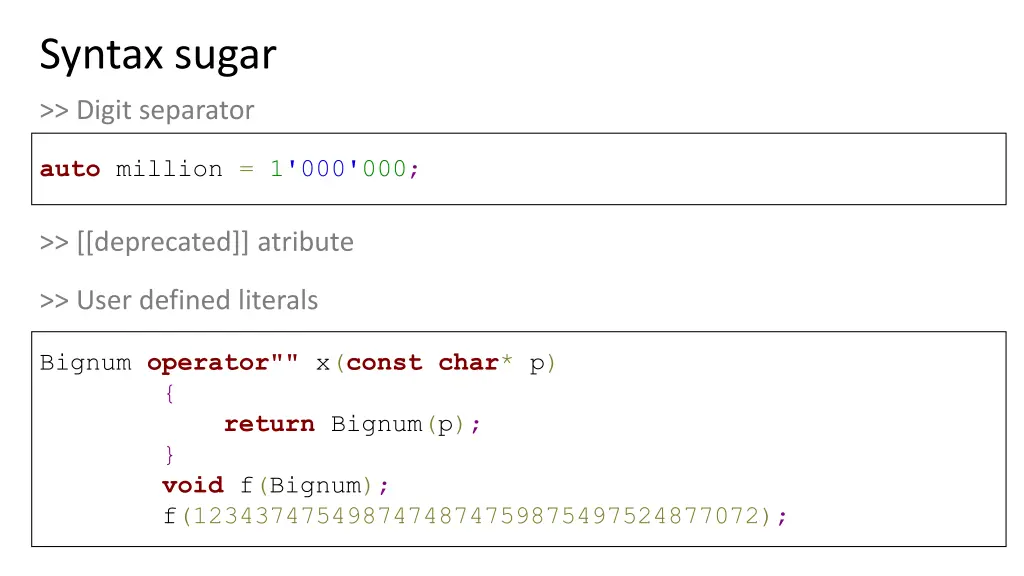Click the closing curly brace
Viewport: 1024px width, 576px height.
pos(169,455)
